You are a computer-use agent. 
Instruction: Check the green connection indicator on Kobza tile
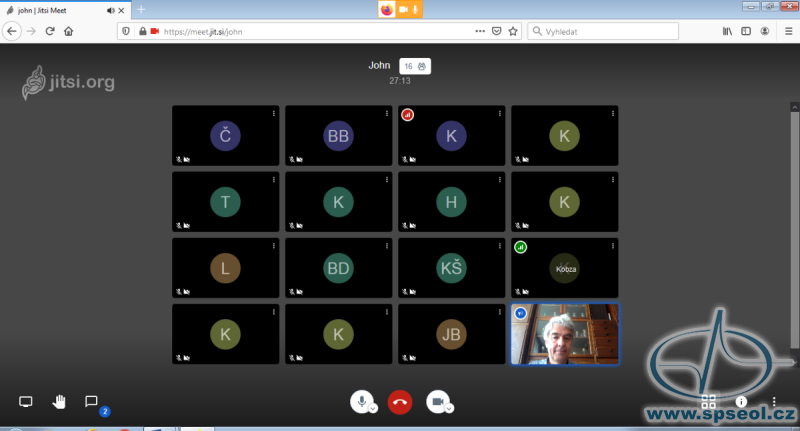(520, 247)
